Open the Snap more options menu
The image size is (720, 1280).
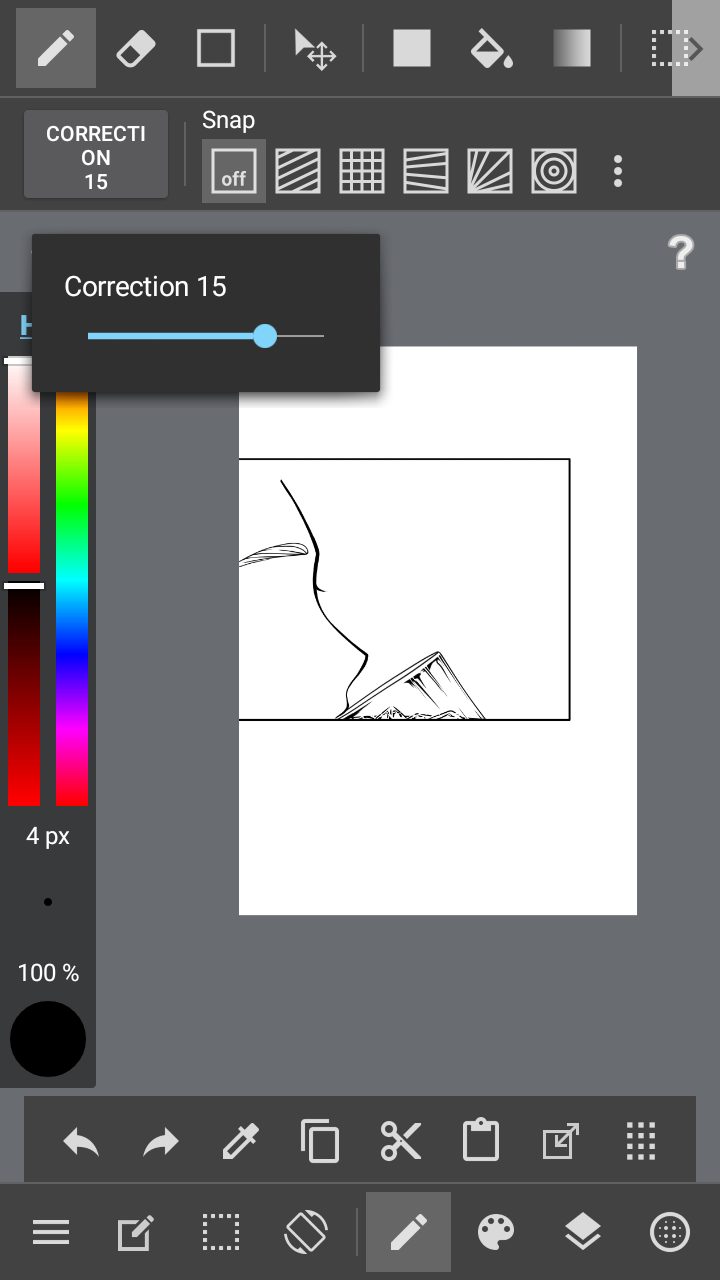click(x=618, y=171)
